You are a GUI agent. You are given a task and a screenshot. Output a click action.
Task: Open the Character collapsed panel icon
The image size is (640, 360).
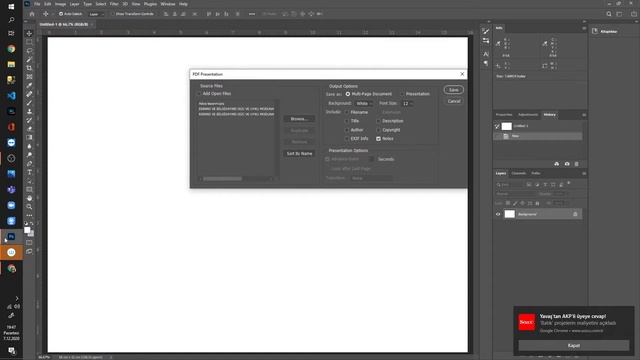[x=485, y=53]
